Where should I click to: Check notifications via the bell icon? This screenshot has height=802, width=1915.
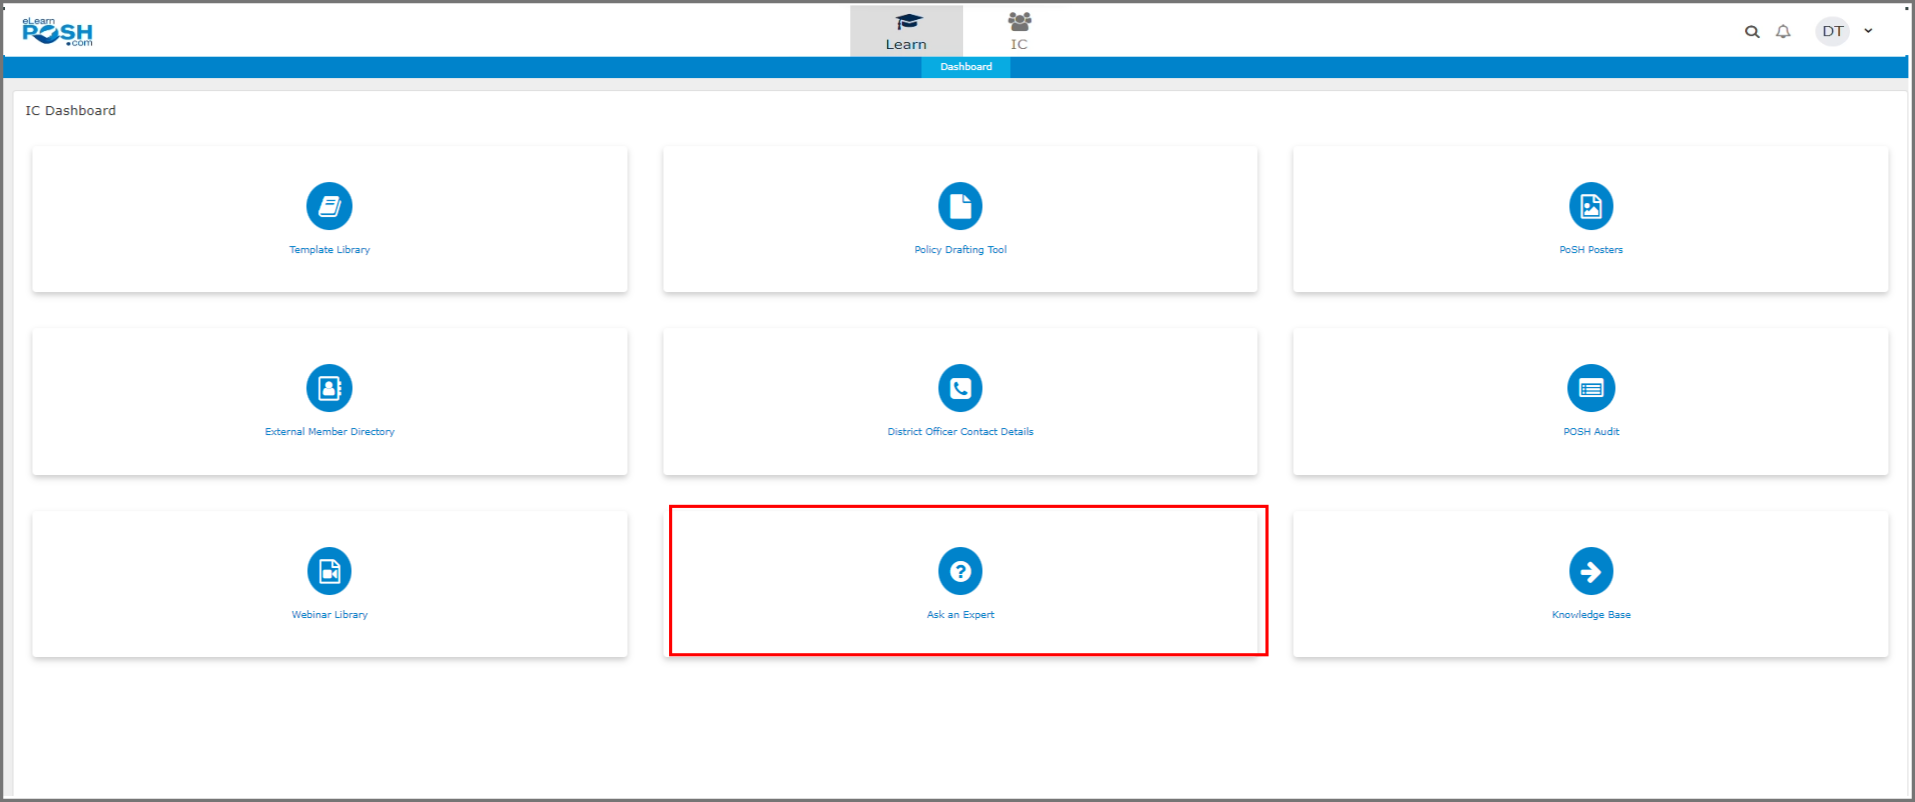[1783, 32]
